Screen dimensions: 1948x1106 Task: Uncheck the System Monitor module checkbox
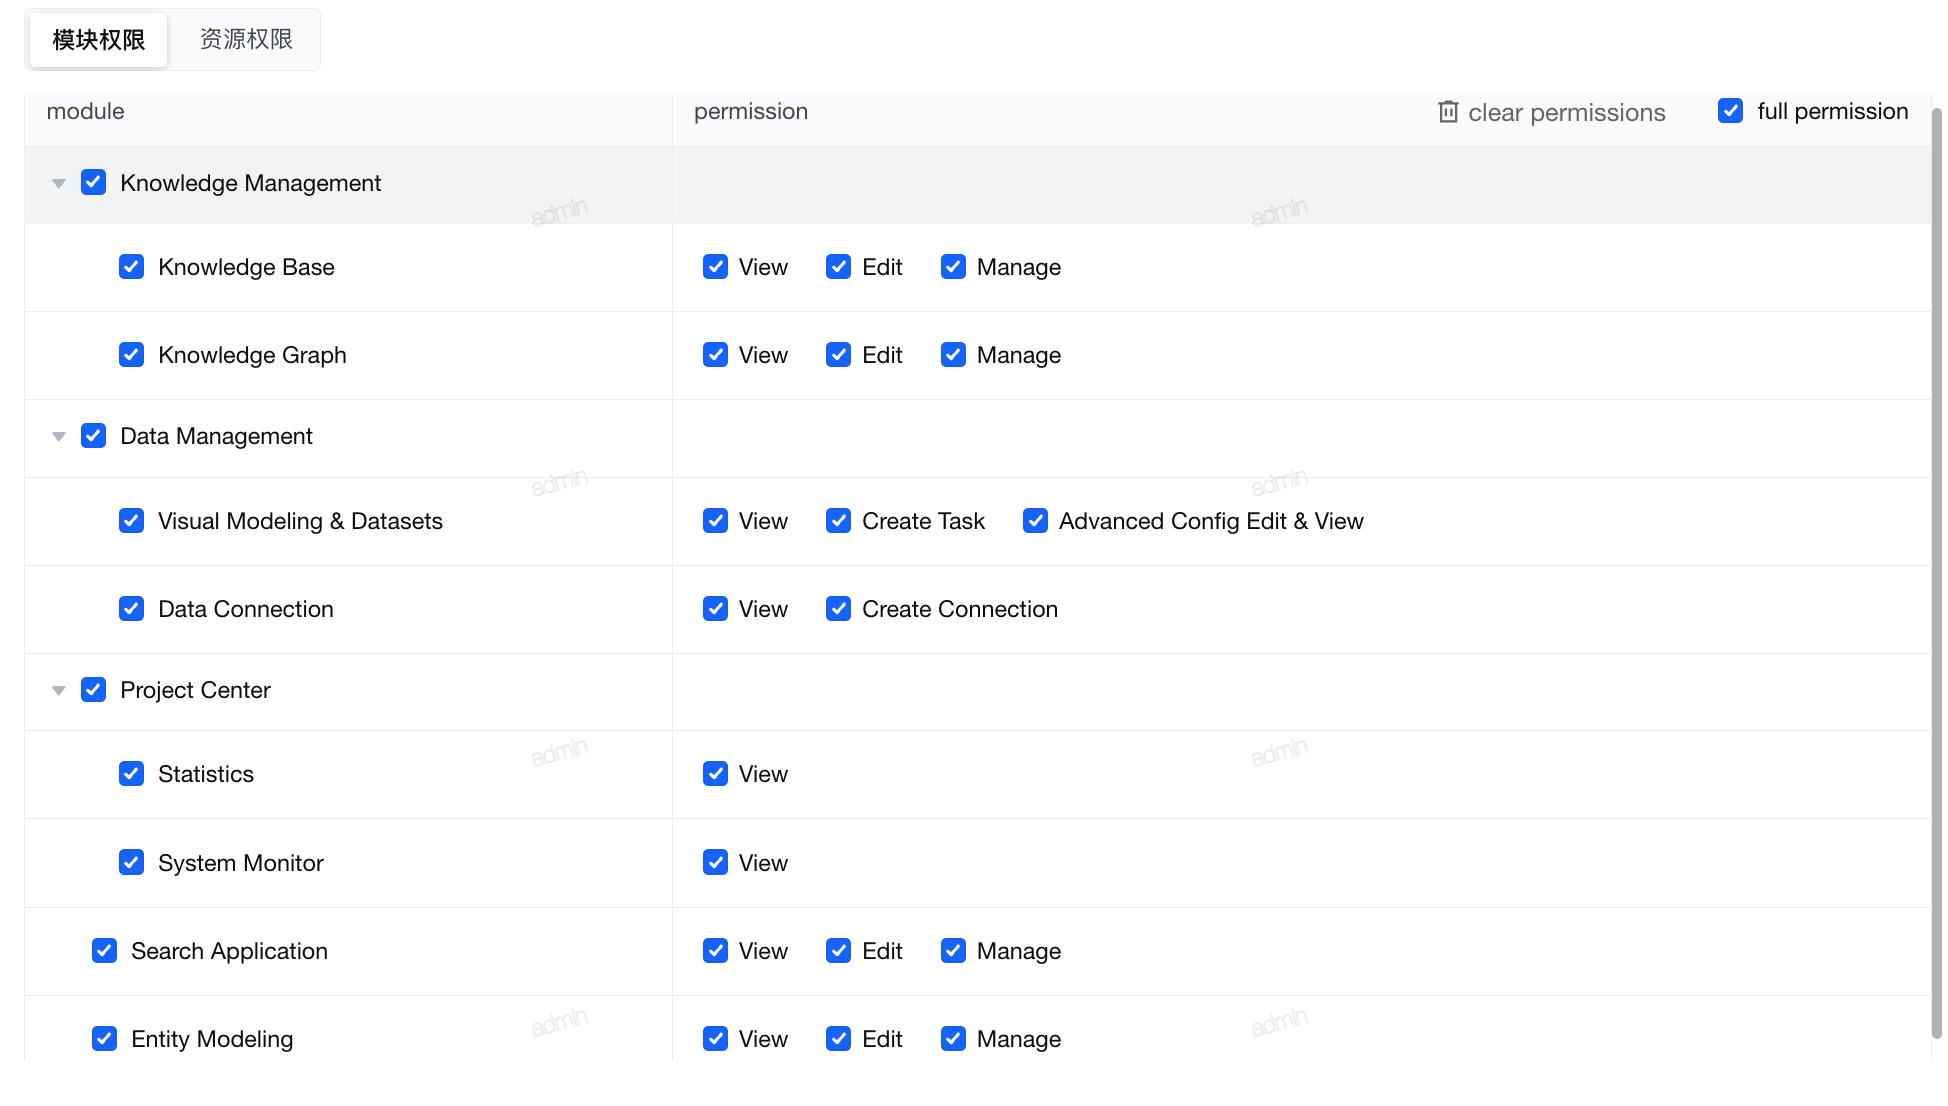pyautogui.click(x=131, y=862)
